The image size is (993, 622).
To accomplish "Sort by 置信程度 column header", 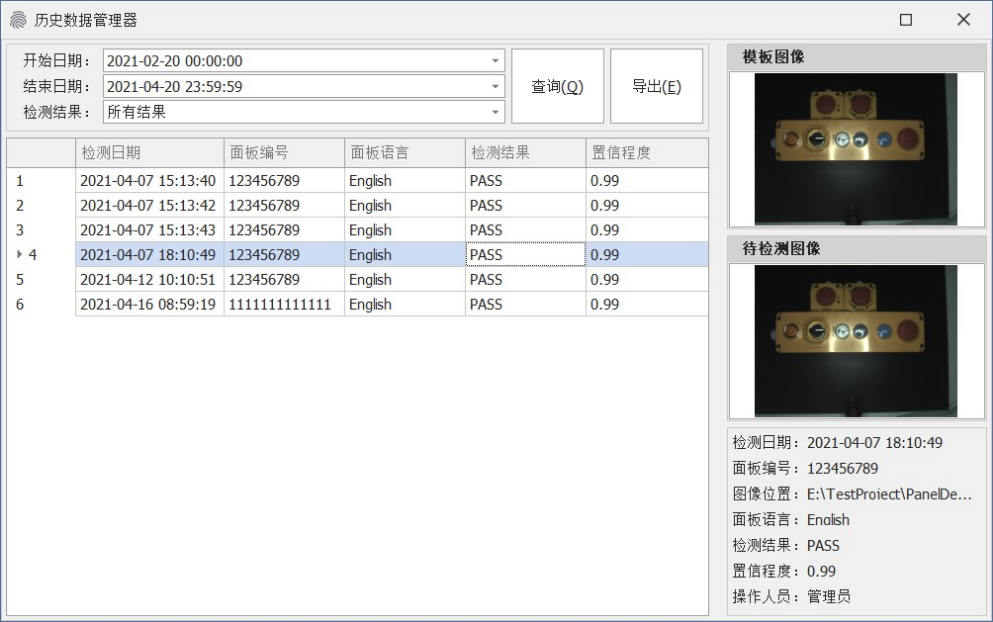I will 645,153.
